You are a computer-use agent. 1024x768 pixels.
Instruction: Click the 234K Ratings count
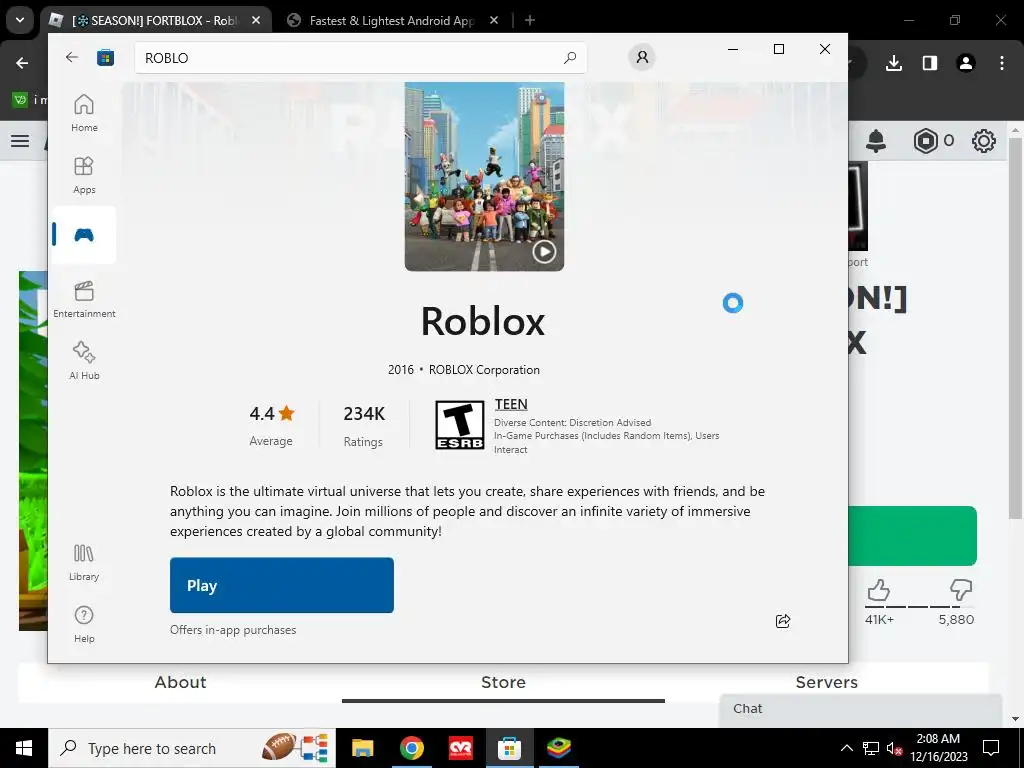[x=364, y=425]
